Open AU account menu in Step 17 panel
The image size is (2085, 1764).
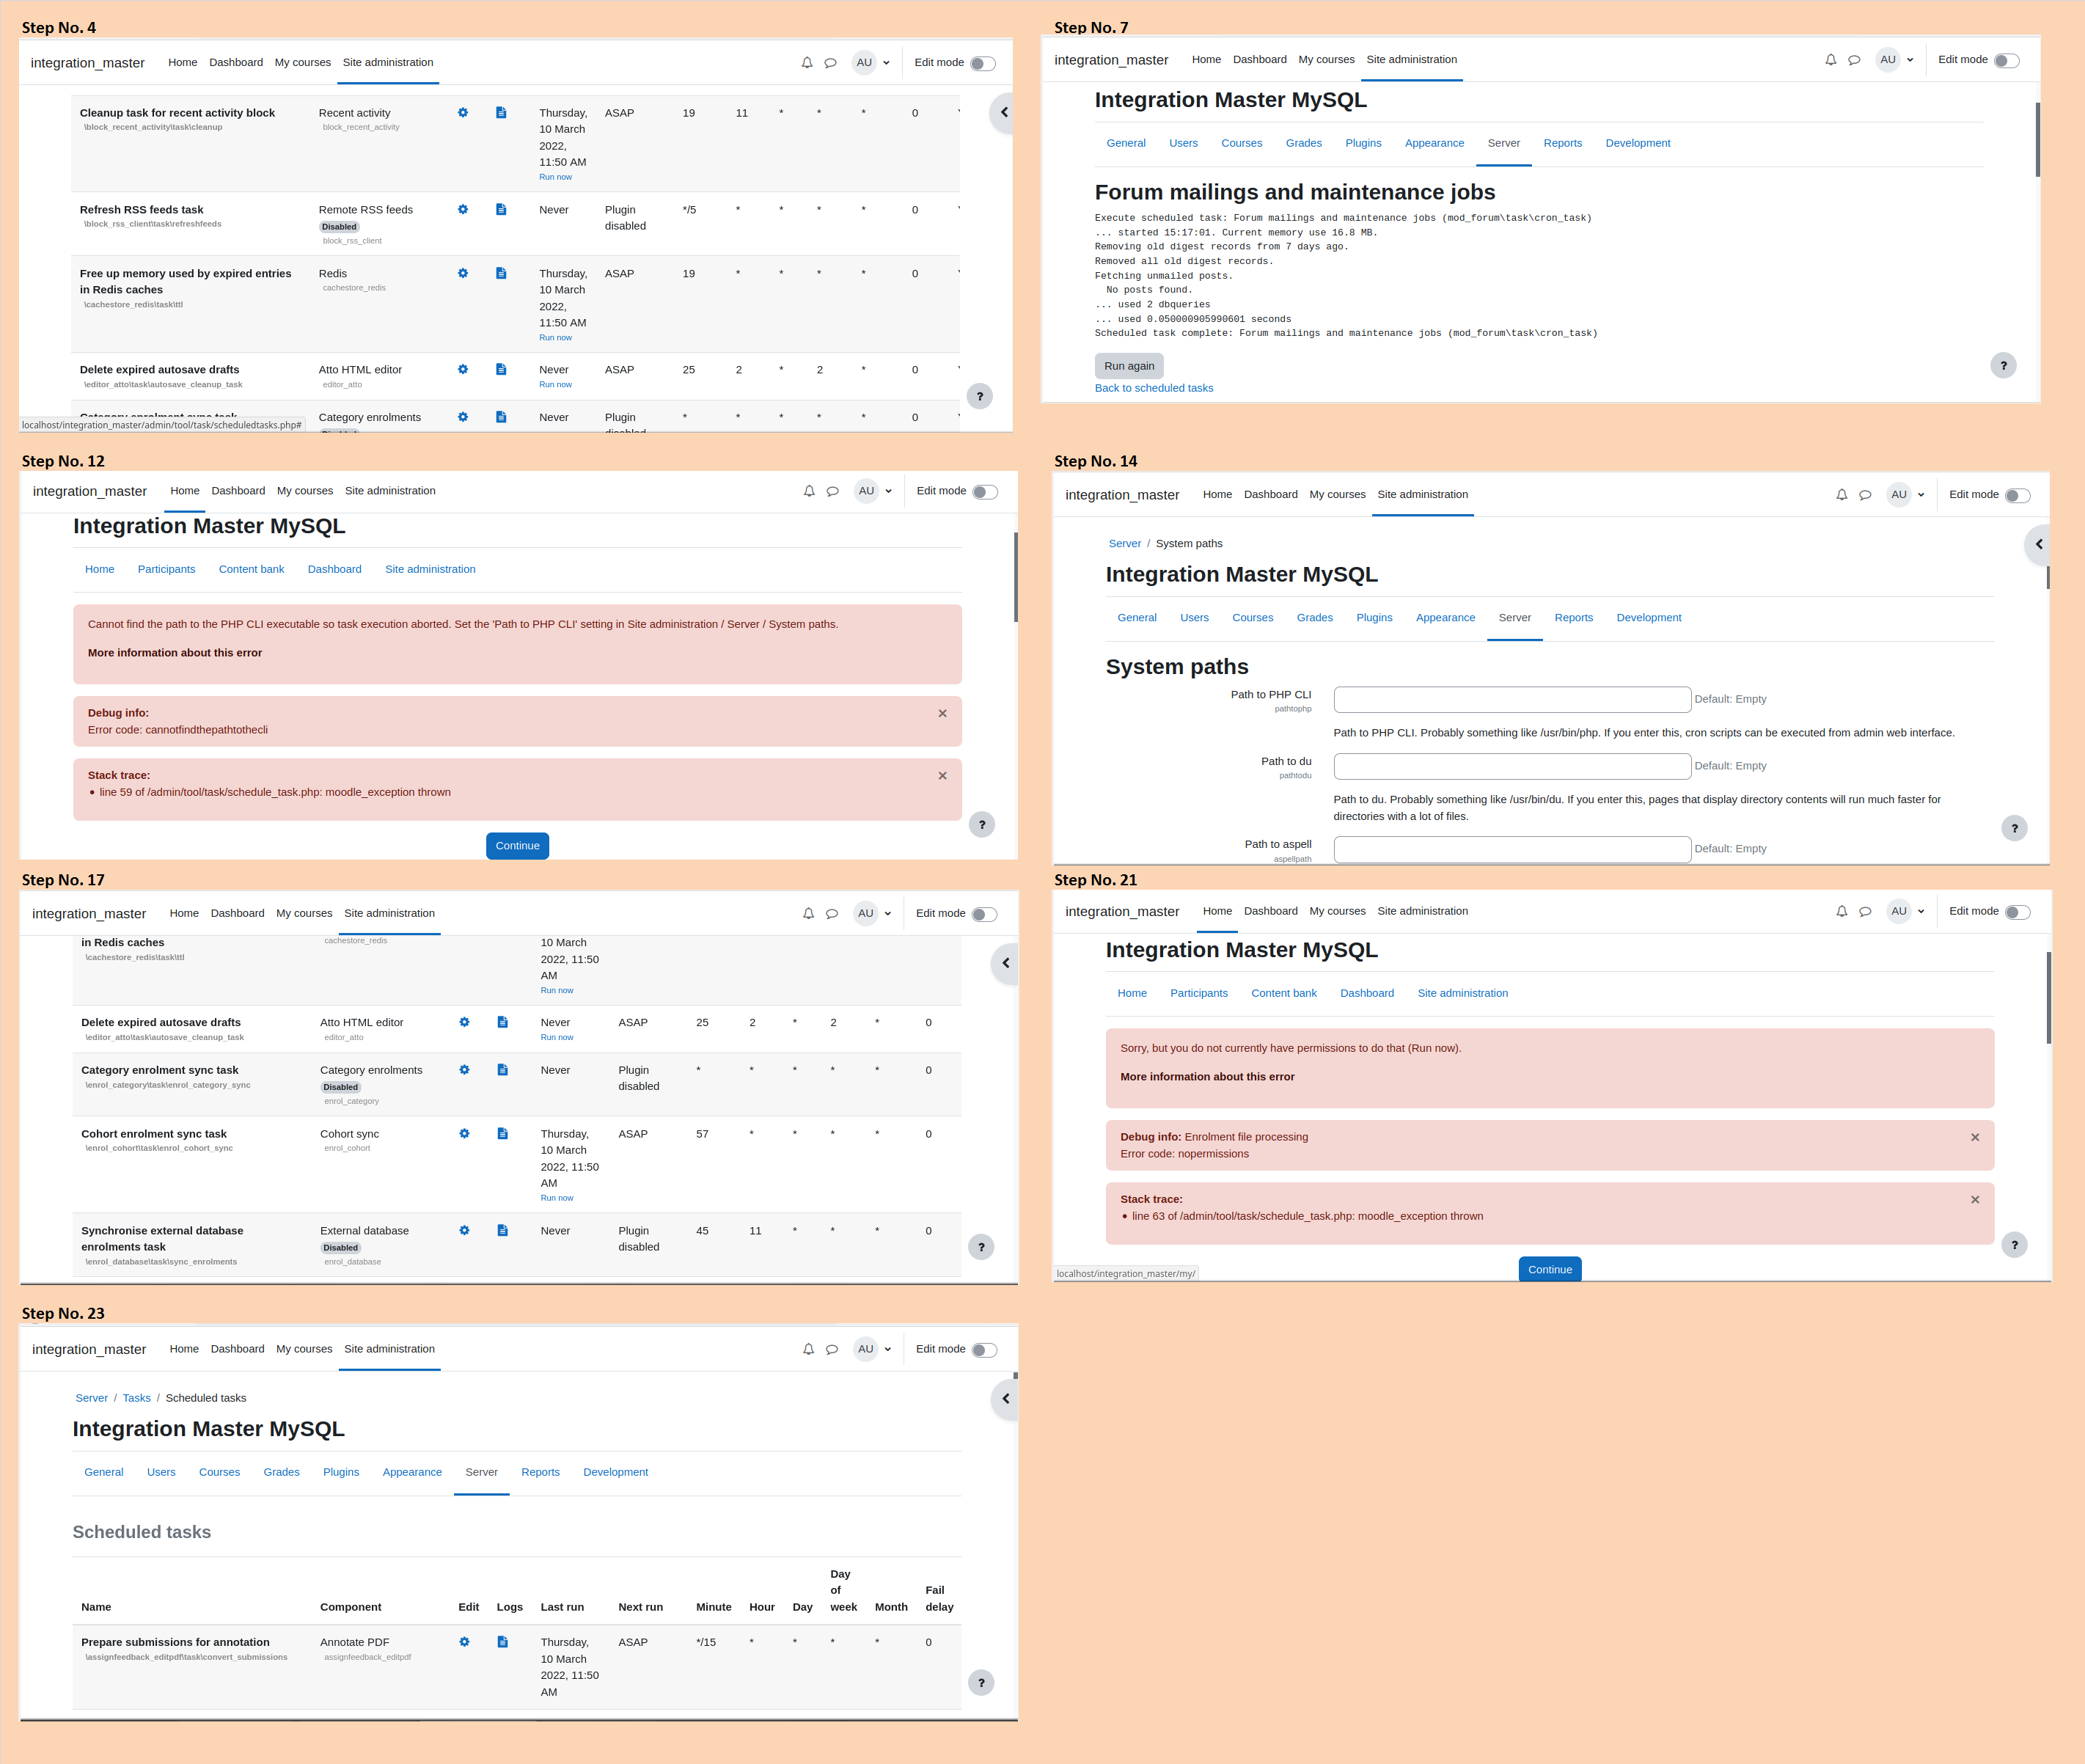(x=873, y=914)
